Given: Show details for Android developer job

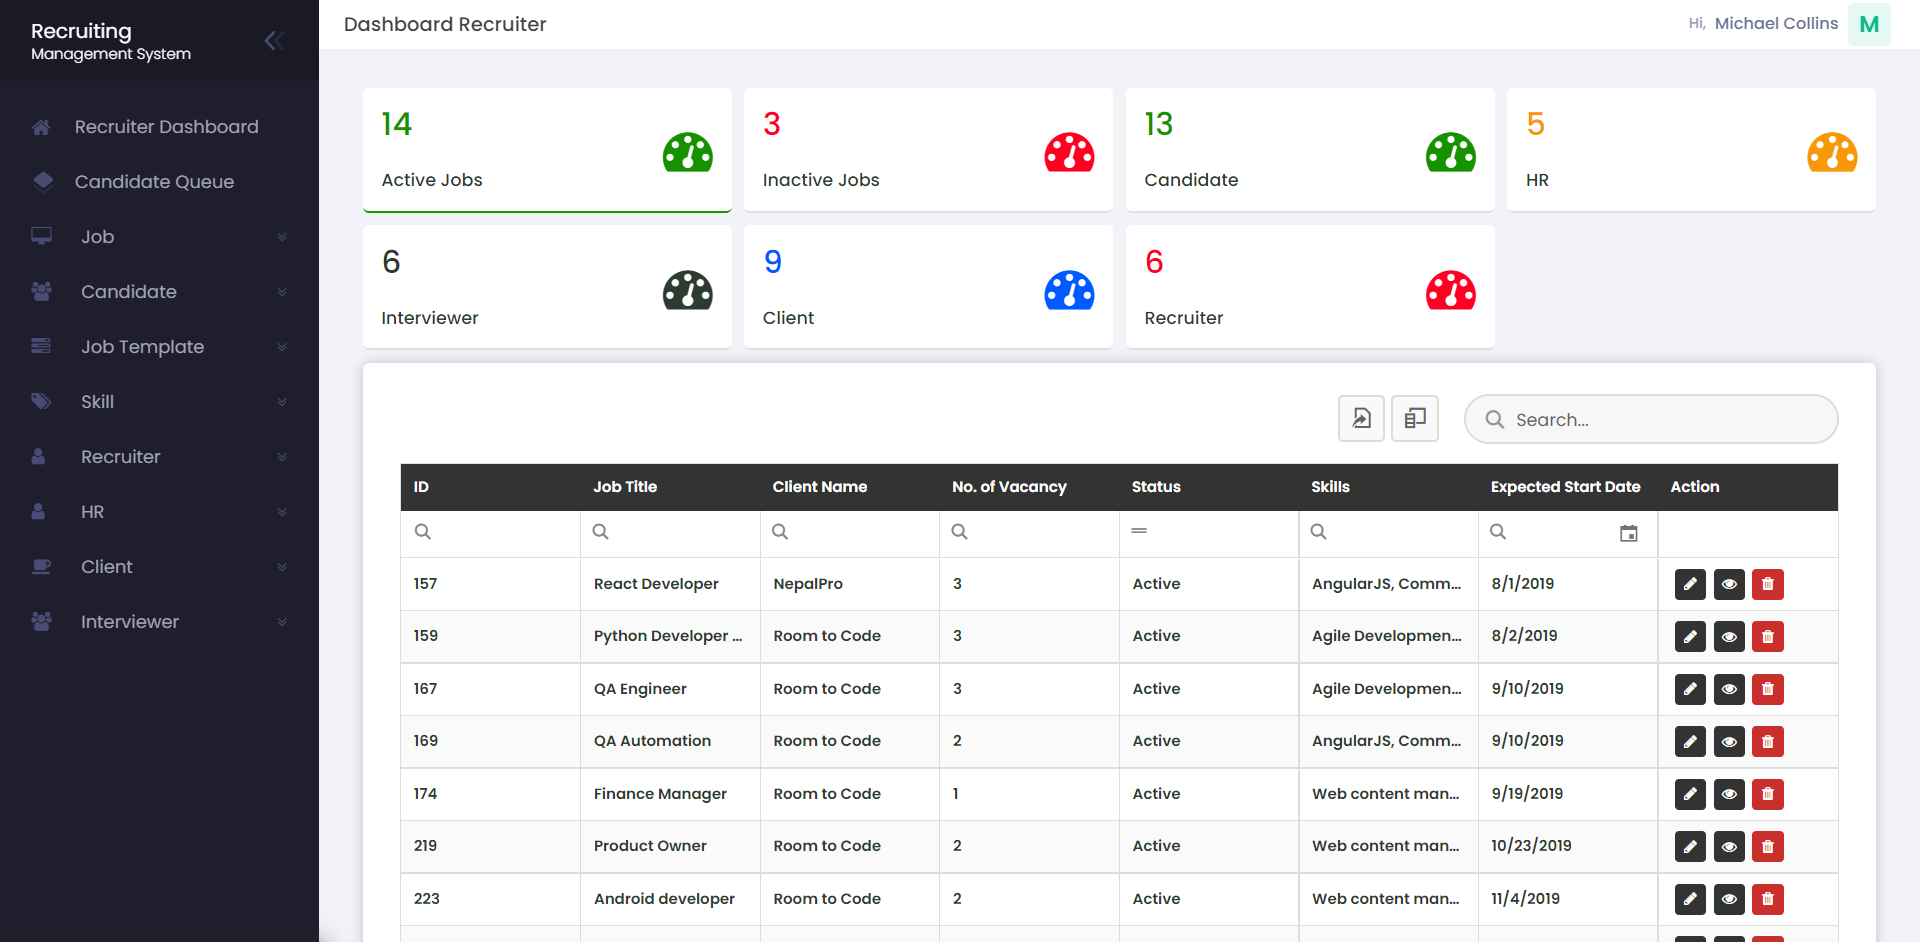Looking at the screenshot, I should pyautogui.click(x=1728, y=899).
